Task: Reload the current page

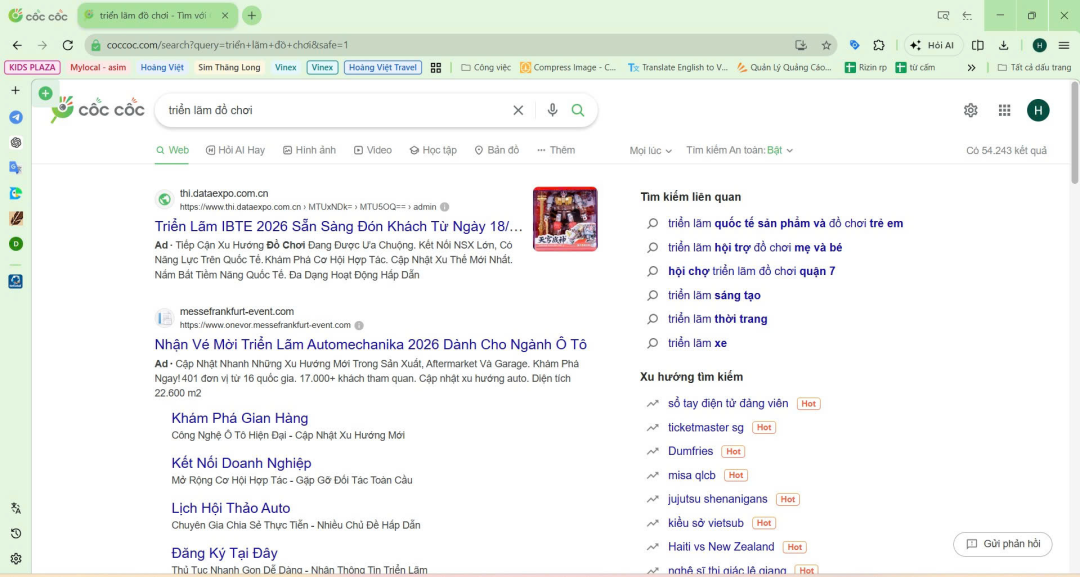Action: (x=68, y=45)
